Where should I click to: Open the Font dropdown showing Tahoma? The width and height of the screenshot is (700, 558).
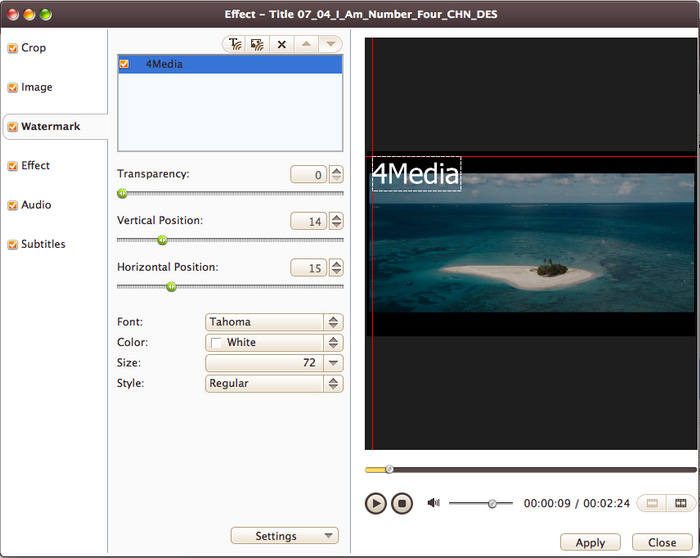pyautogui.click(x=274, y=322)
